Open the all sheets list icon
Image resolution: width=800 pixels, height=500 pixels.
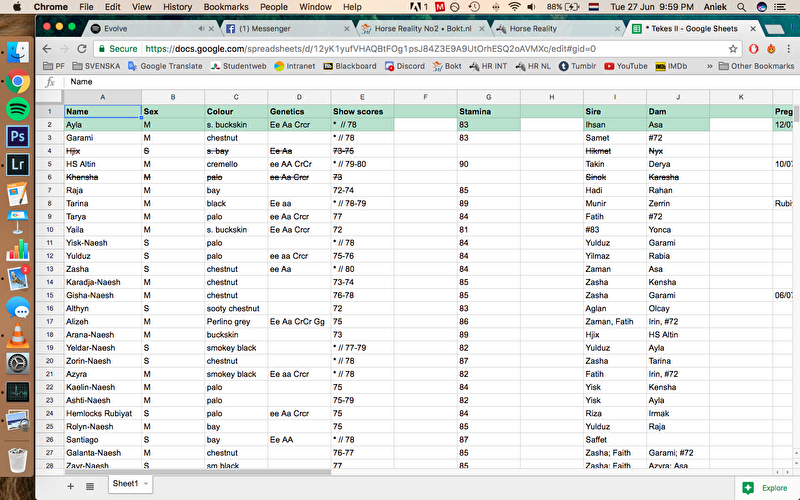(90, 485)
